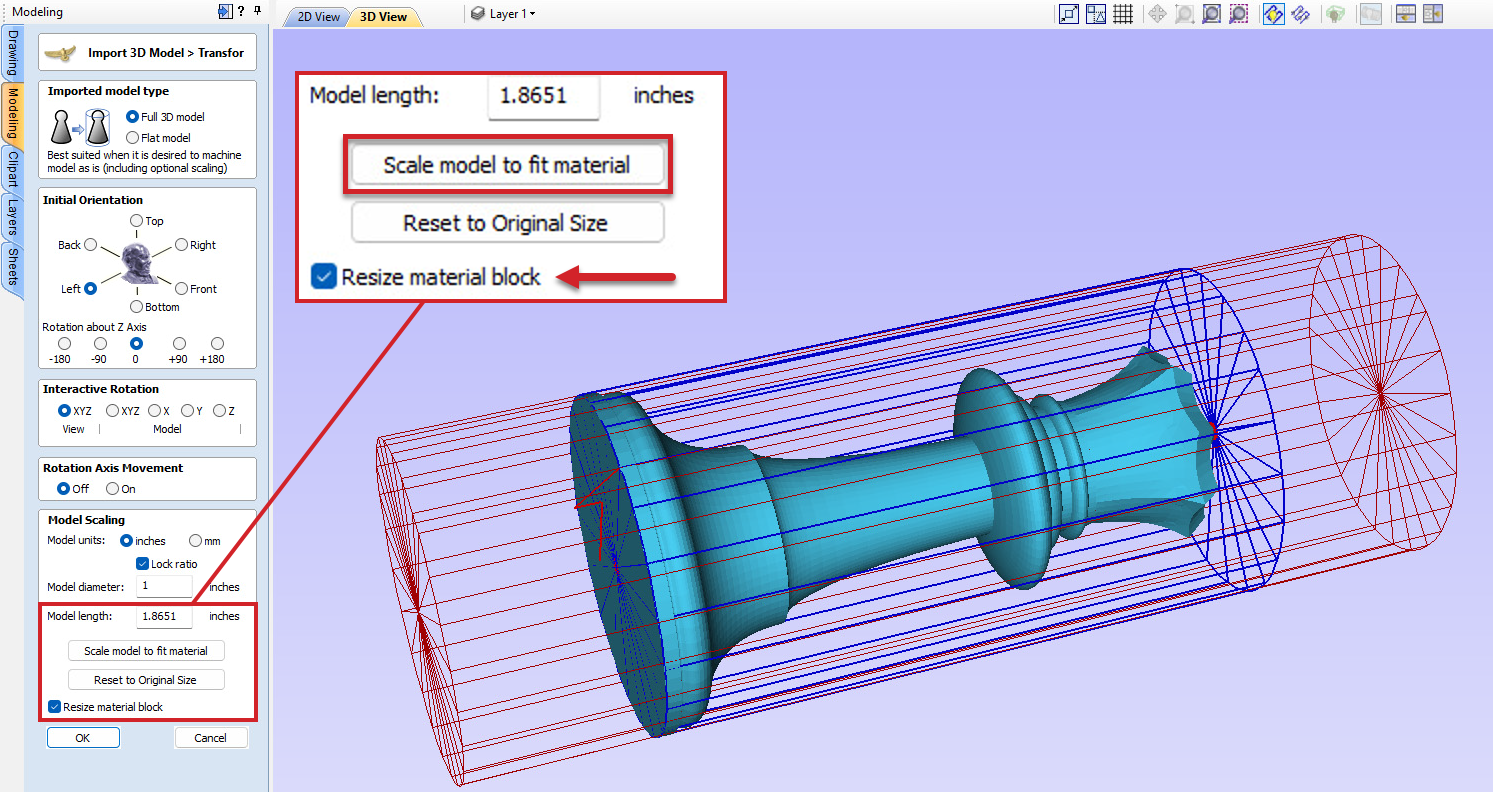Toggle the snapping grid icon

point(1122,14)
